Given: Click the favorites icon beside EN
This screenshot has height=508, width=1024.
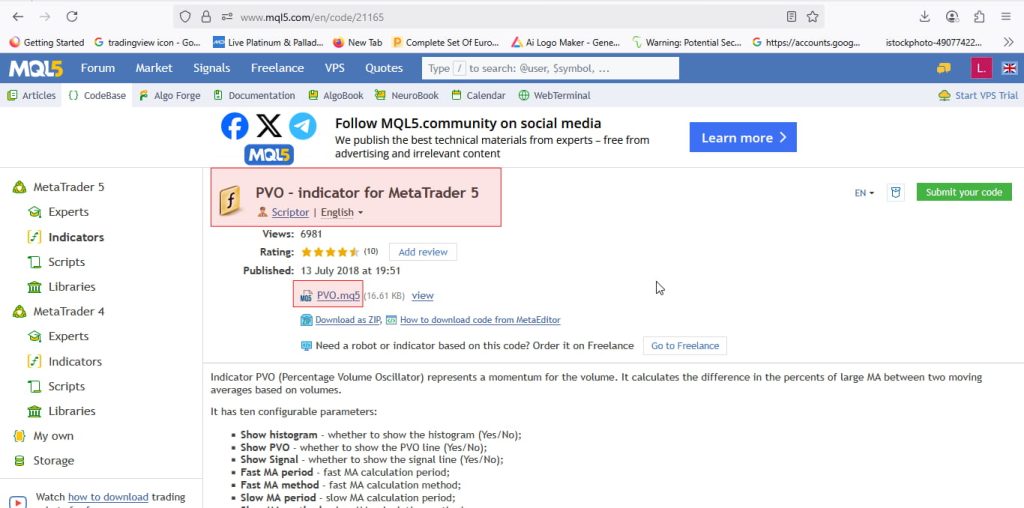Looking at the screenshot, I should (x=895, y=193).
